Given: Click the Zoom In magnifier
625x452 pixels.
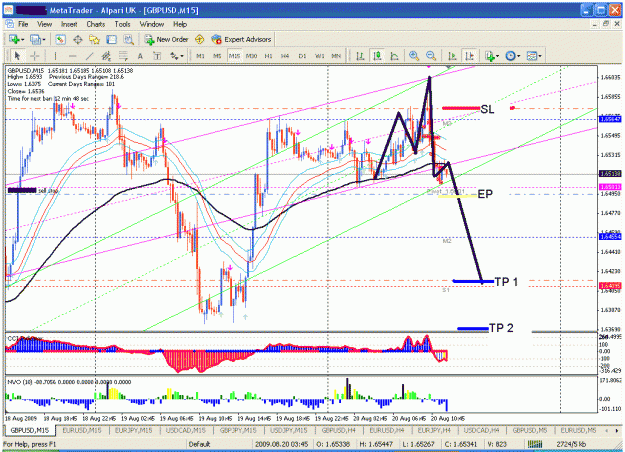Looking at the screenshot, I should [414, 56].
